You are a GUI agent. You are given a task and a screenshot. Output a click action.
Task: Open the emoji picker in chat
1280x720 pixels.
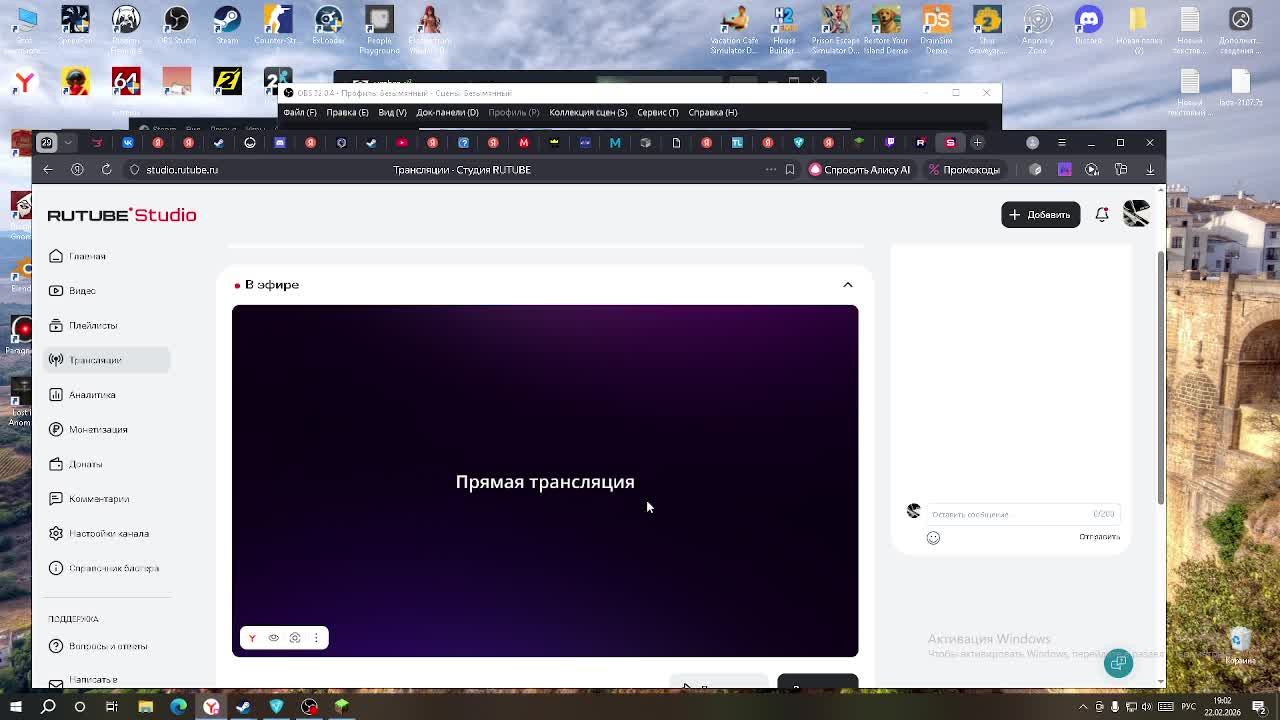(933, 538)
